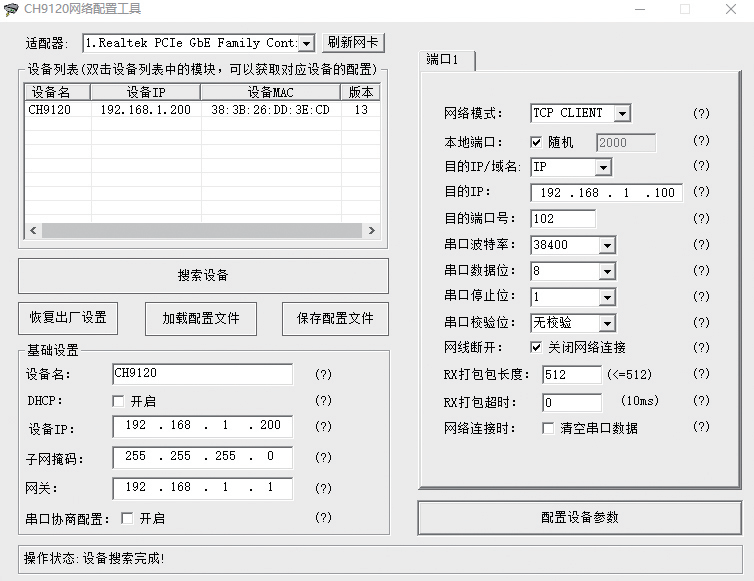Enable the 清空串口数据 checkbox
754x581 pixels.
[x=548, y=428]
